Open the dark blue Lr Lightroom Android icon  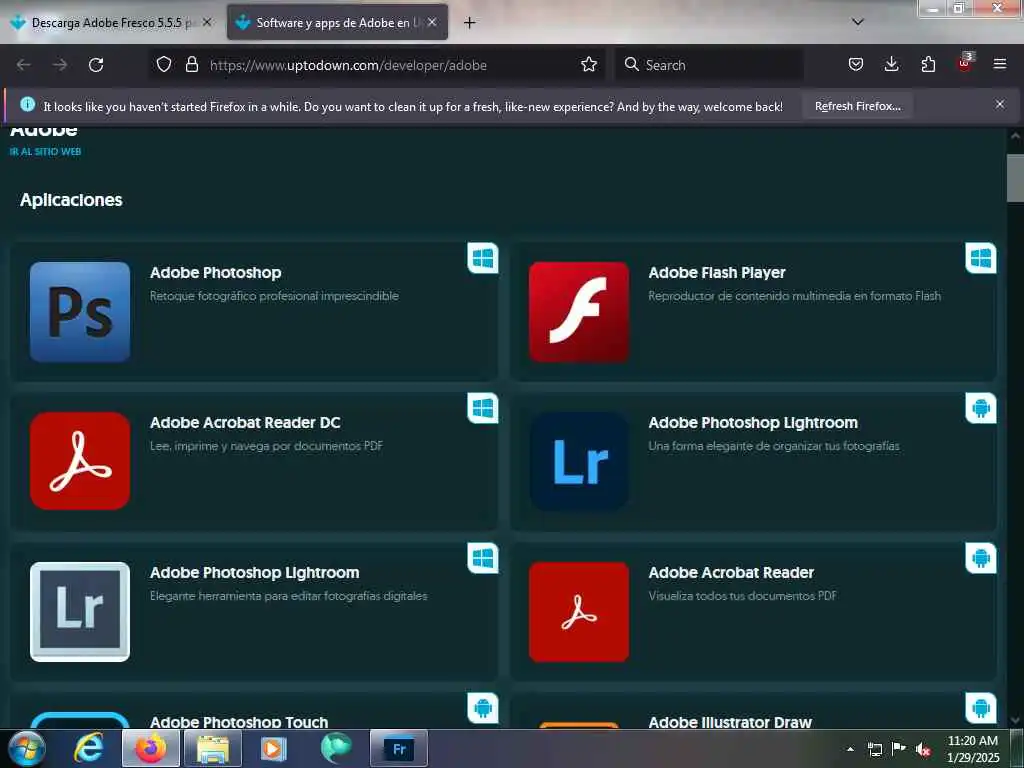[x=579, y=461]
